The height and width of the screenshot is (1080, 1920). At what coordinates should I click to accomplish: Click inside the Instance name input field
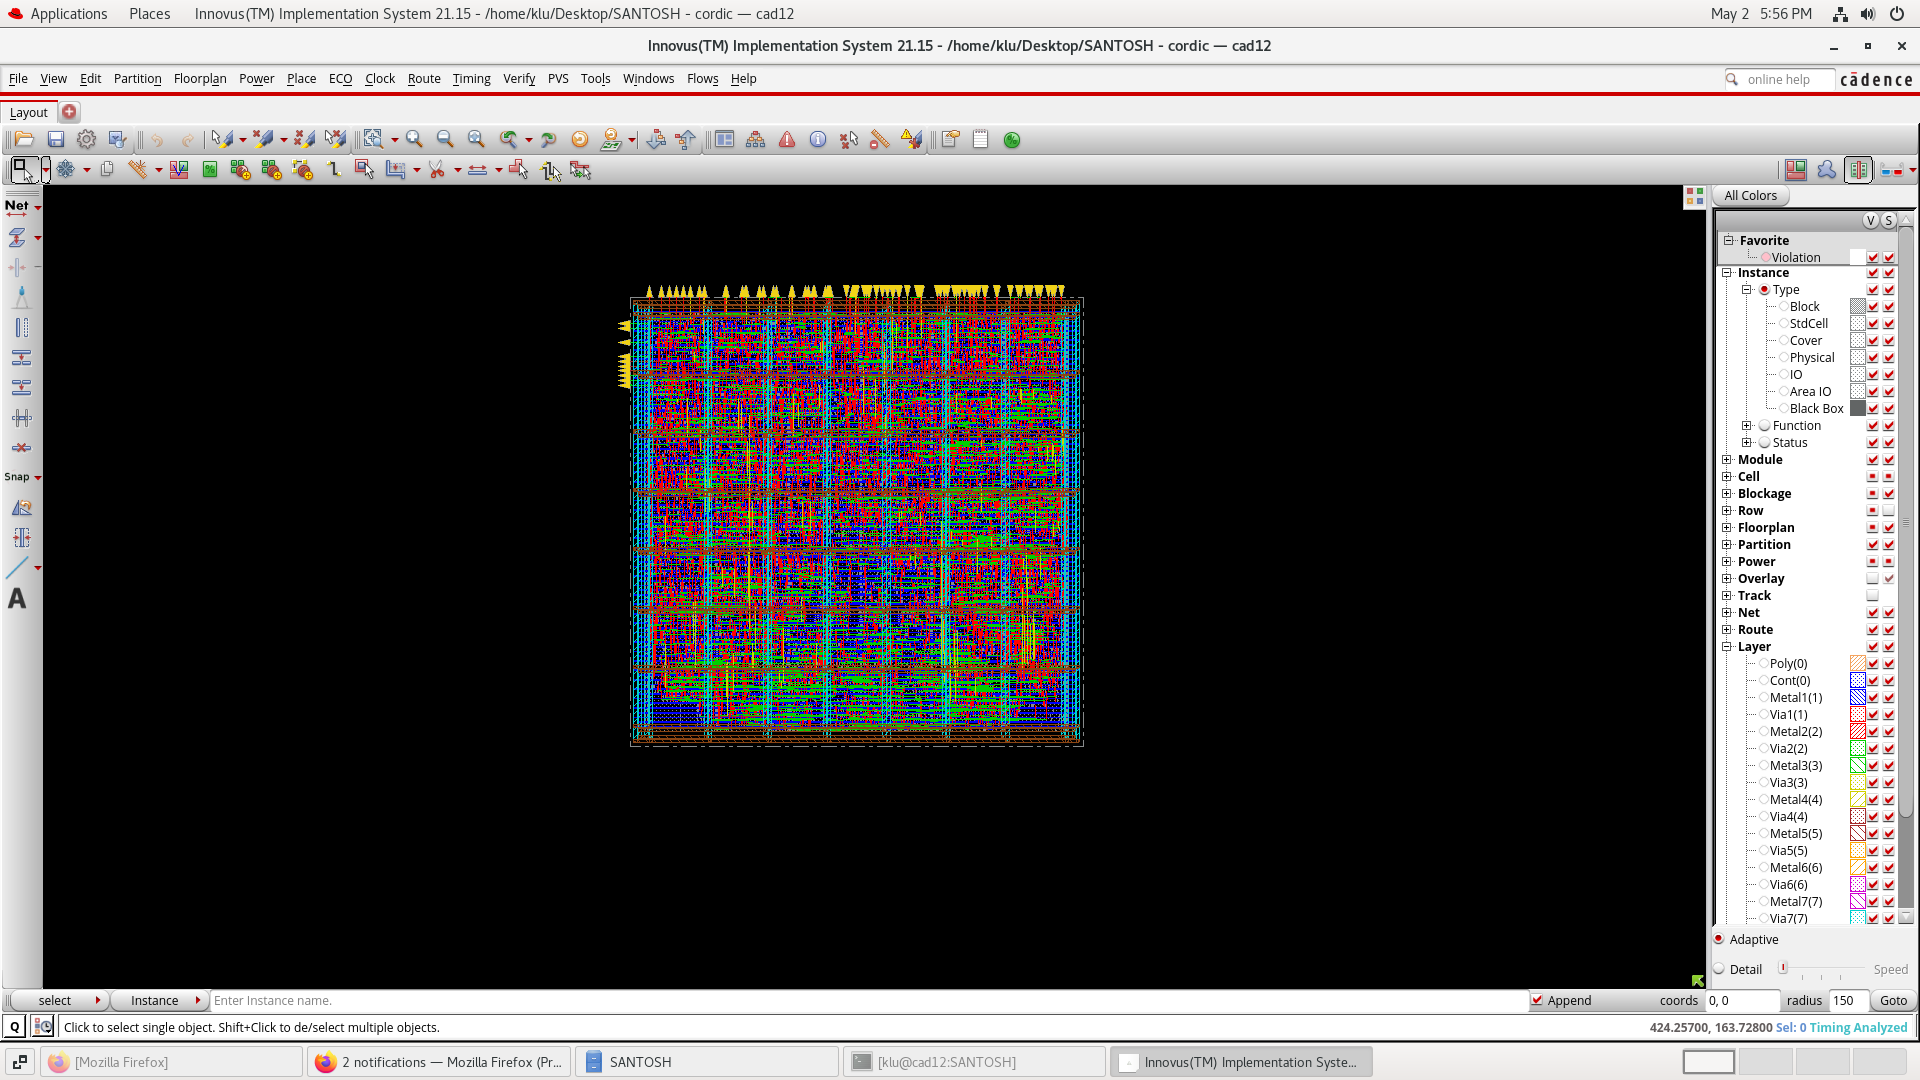(x=400, y=1000)
